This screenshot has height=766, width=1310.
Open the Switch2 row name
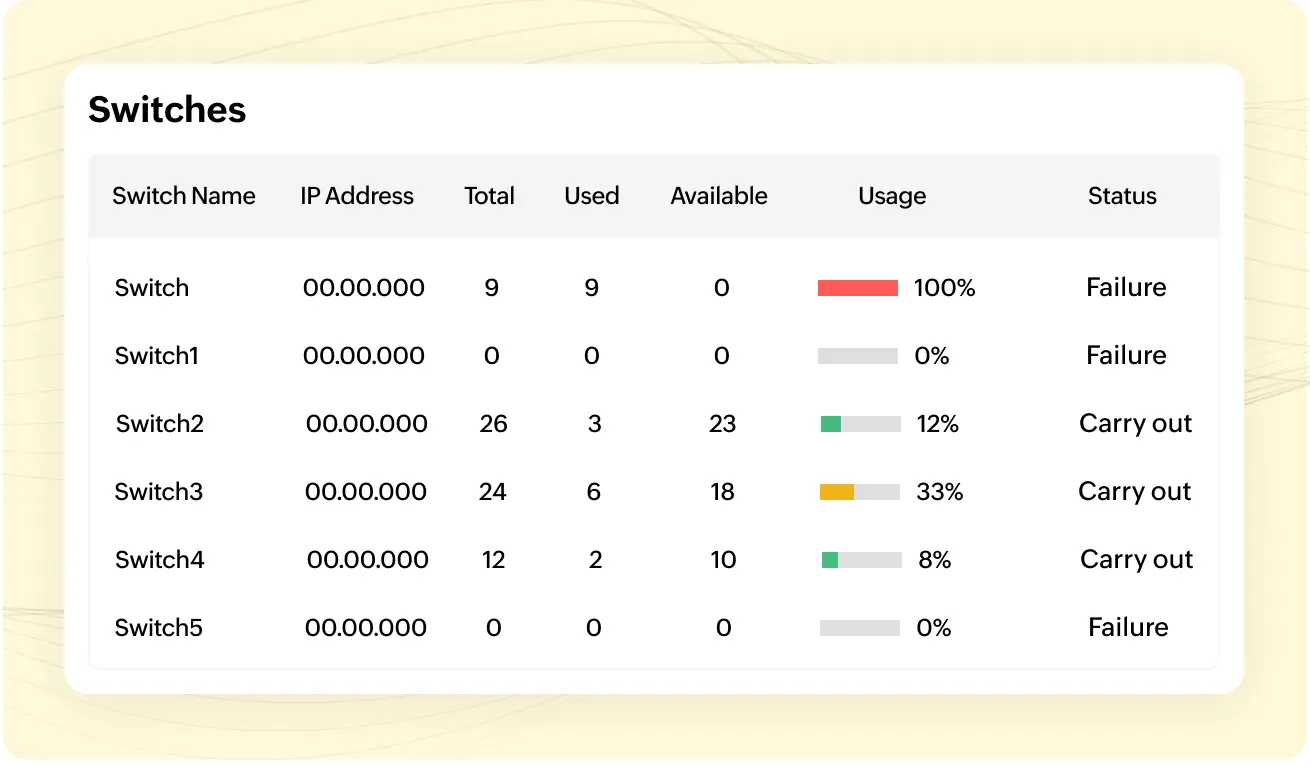[x=160, y=424]
